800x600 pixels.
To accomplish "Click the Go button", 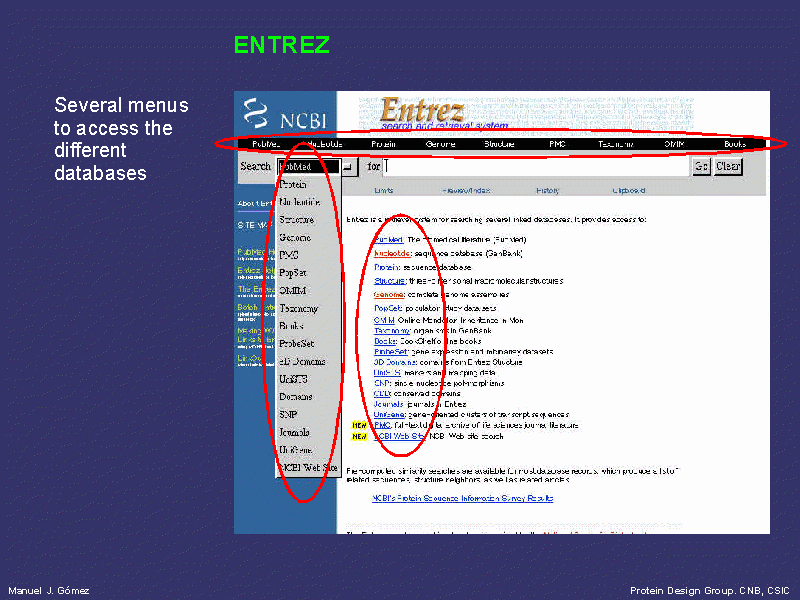I will [x=701, y=166].
